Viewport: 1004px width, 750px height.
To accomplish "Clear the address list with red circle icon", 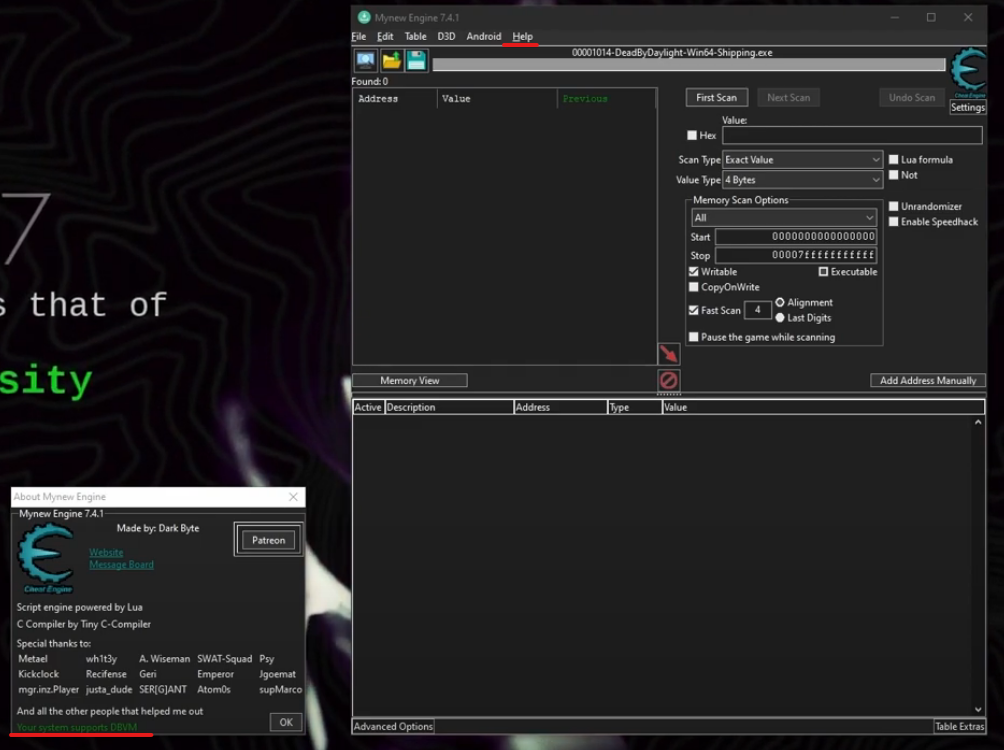I will point(668,380).
